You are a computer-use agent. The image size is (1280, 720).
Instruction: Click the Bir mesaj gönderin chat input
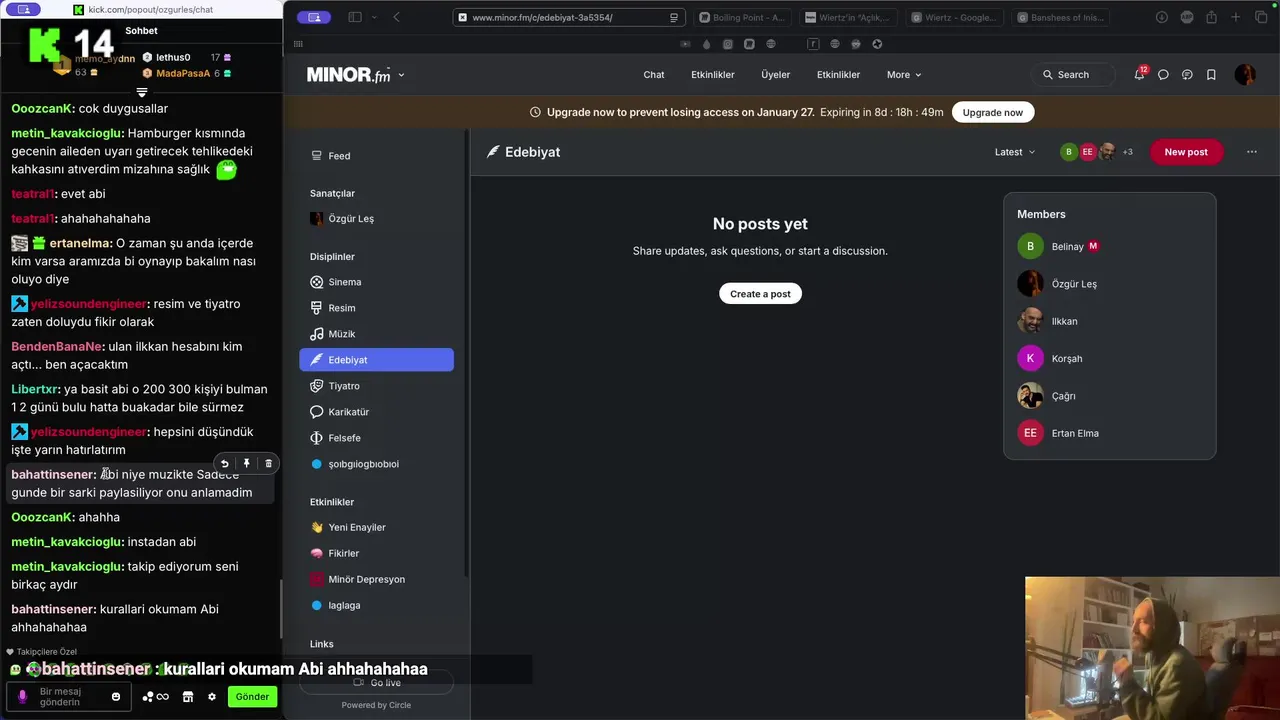pos(69,697)
